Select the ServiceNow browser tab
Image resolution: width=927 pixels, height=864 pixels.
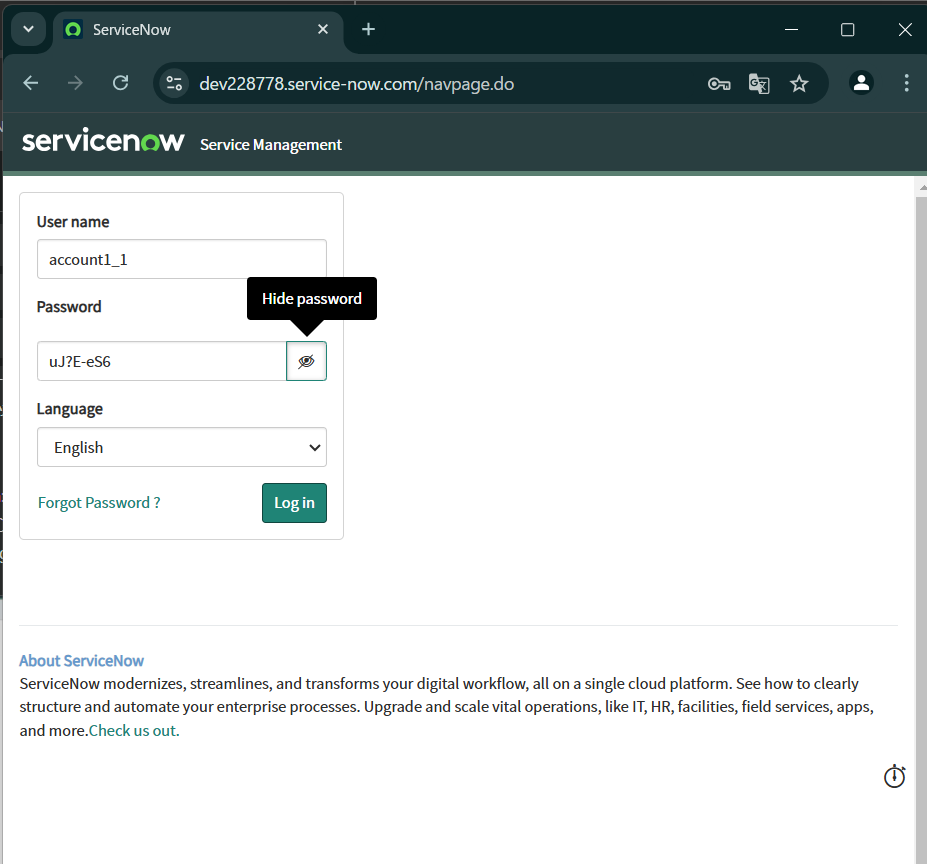198,30
